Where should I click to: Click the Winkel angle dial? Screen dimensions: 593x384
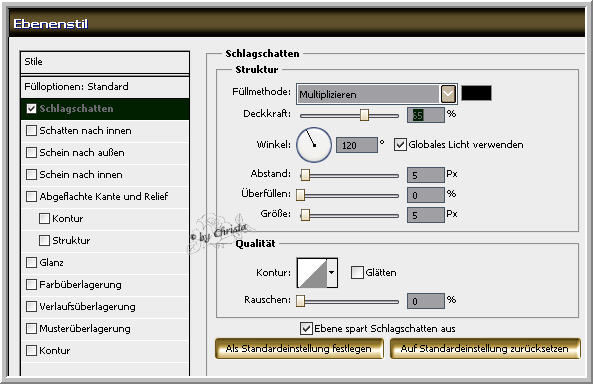coord(314,145)
